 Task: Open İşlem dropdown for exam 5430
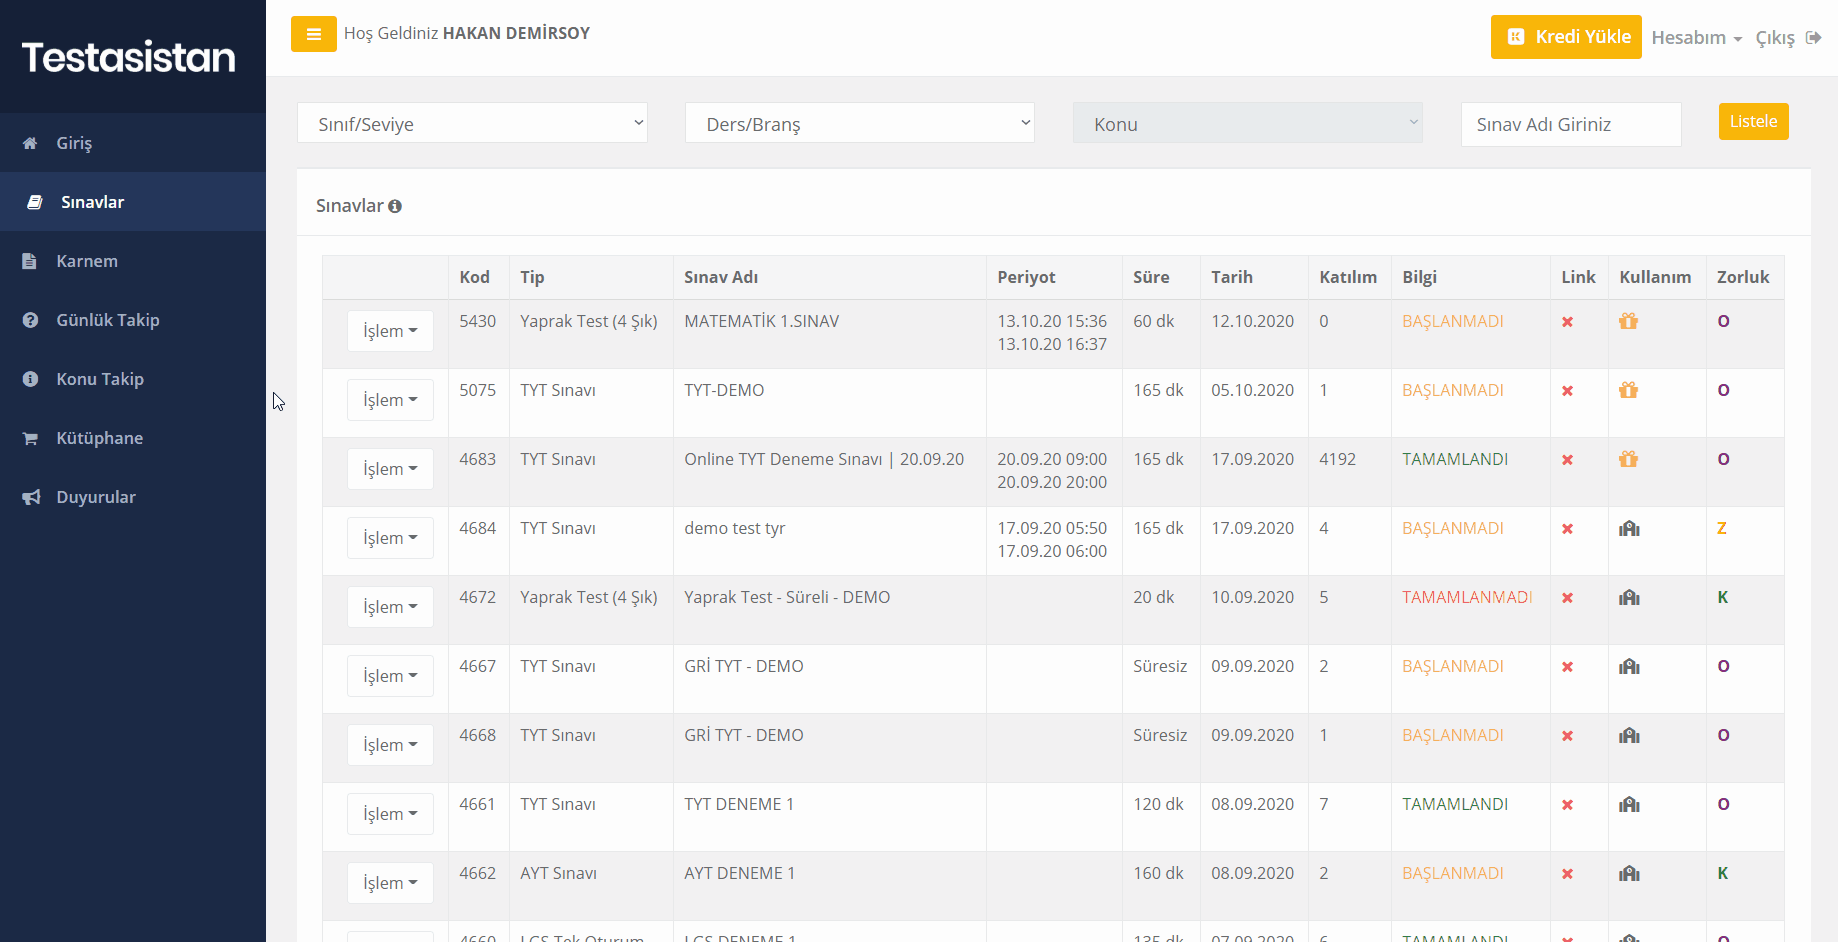click(x=390, y=331)
